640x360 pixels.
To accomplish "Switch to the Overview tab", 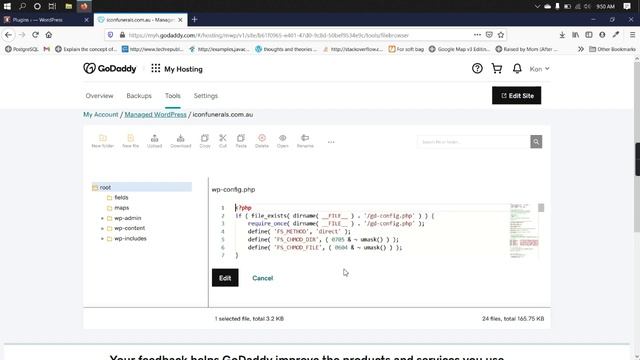I will 99,96.
